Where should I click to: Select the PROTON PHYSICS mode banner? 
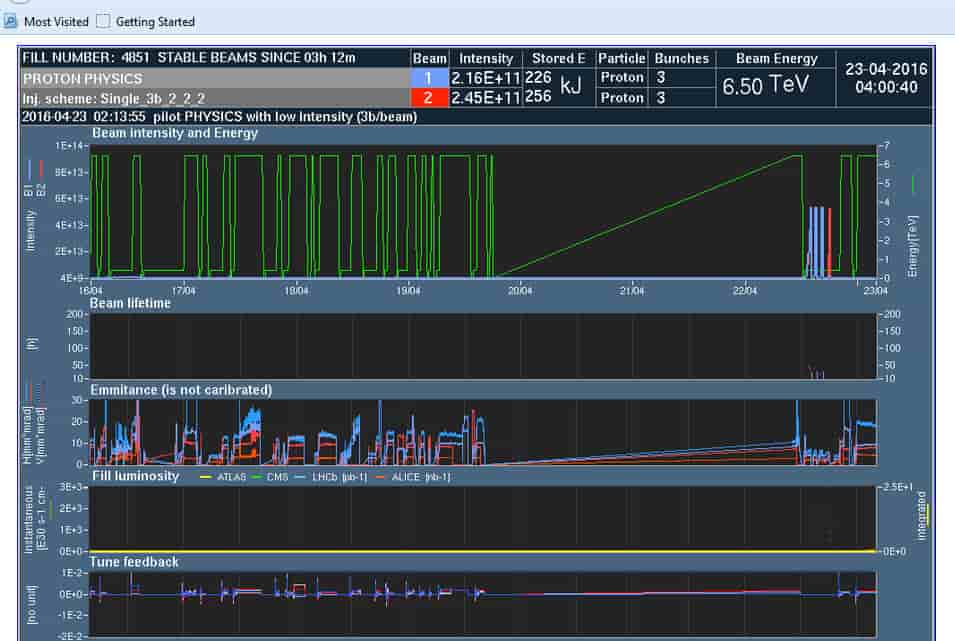pyautogui.click(x=216, y=79)
